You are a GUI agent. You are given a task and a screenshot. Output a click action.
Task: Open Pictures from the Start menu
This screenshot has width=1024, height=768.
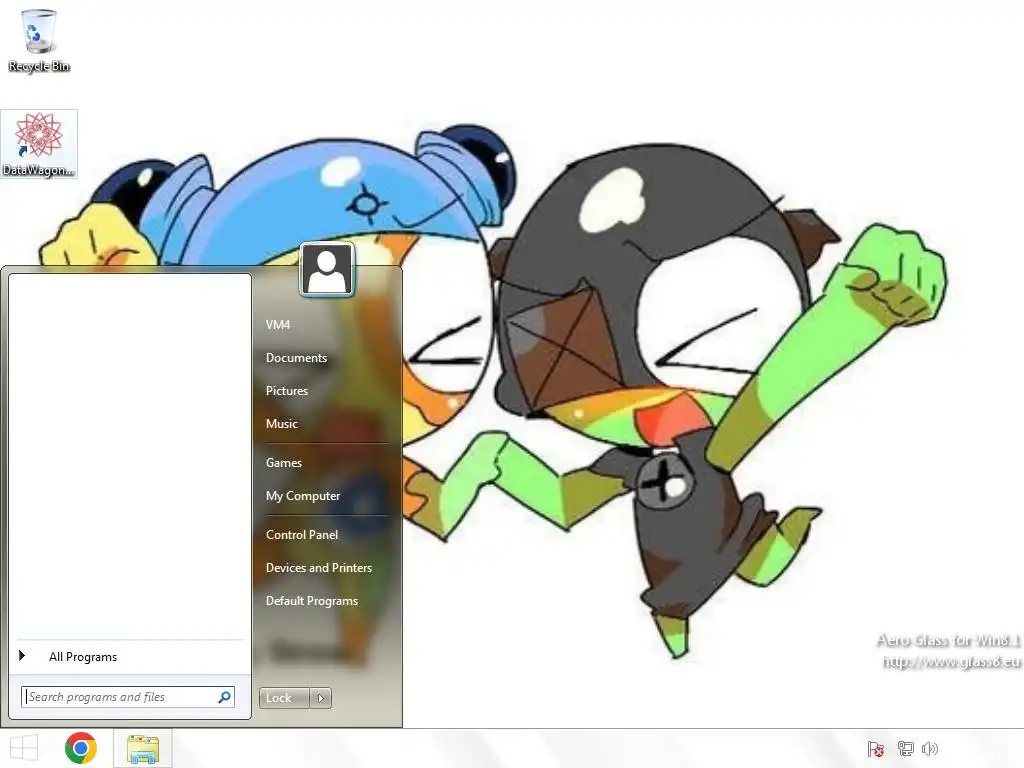[287, 391]
